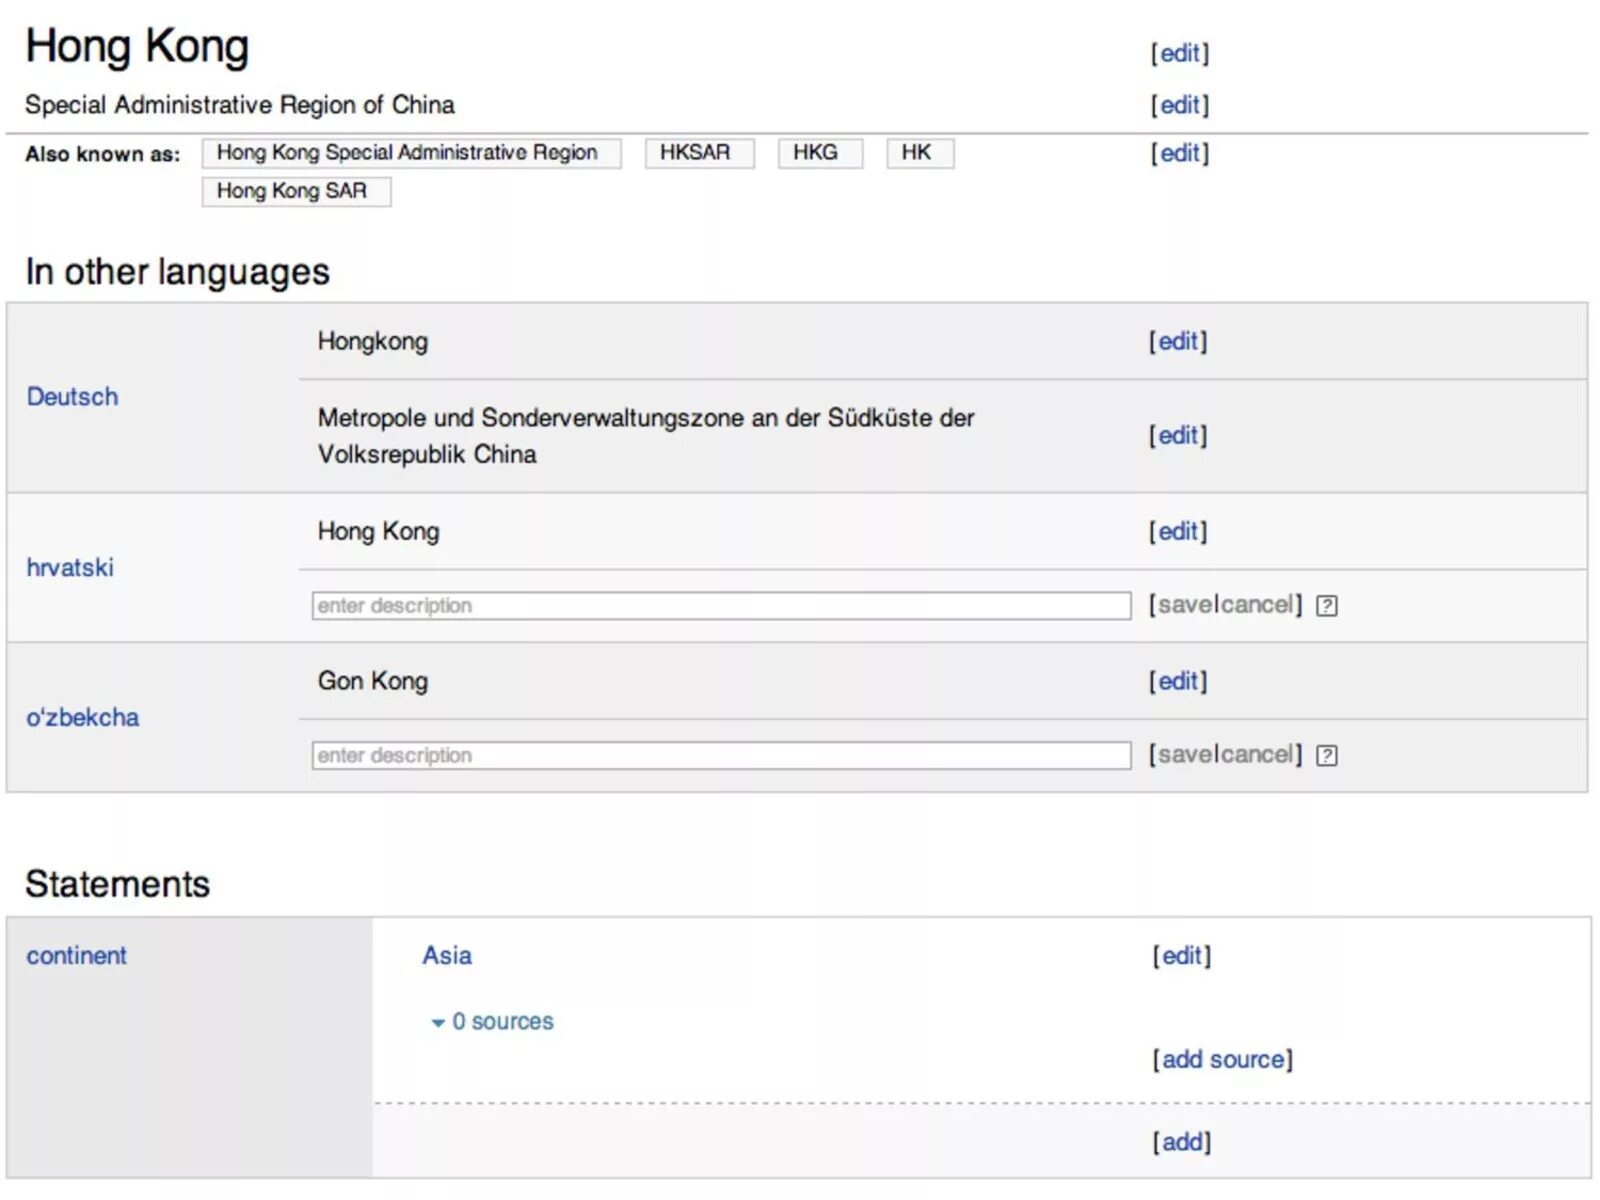The height and width of the screenshot is (1200, 1600).
Task: Open the Asia item link
Action: tap(447, 956)
